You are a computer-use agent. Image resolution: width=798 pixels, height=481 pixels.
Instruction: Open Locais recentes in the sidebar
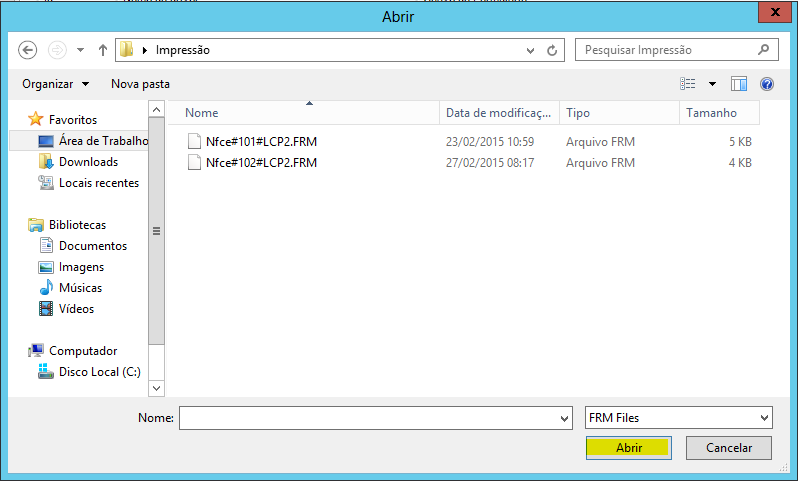[99, 183]
